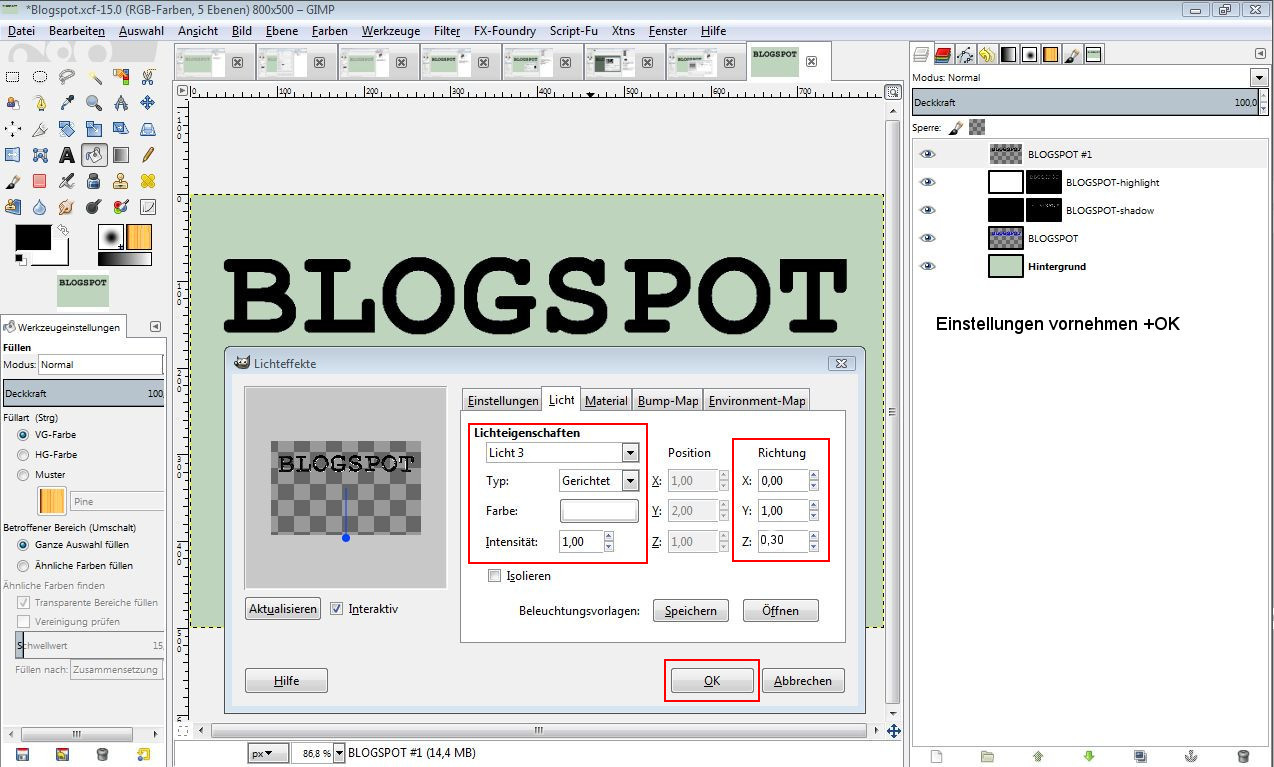Viewport: 1274px width, 767px height.
Task: Hide the BLOGSPOT #1 layer eye
Action: 927,154
